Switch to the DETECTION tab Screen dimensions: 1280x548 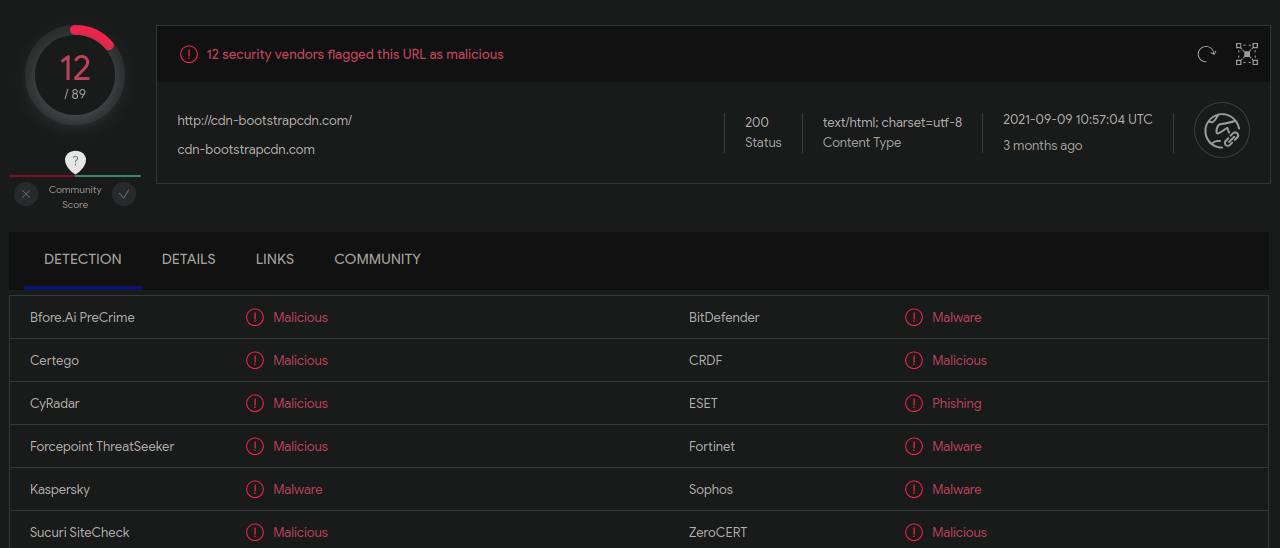(x=83, y=259)
